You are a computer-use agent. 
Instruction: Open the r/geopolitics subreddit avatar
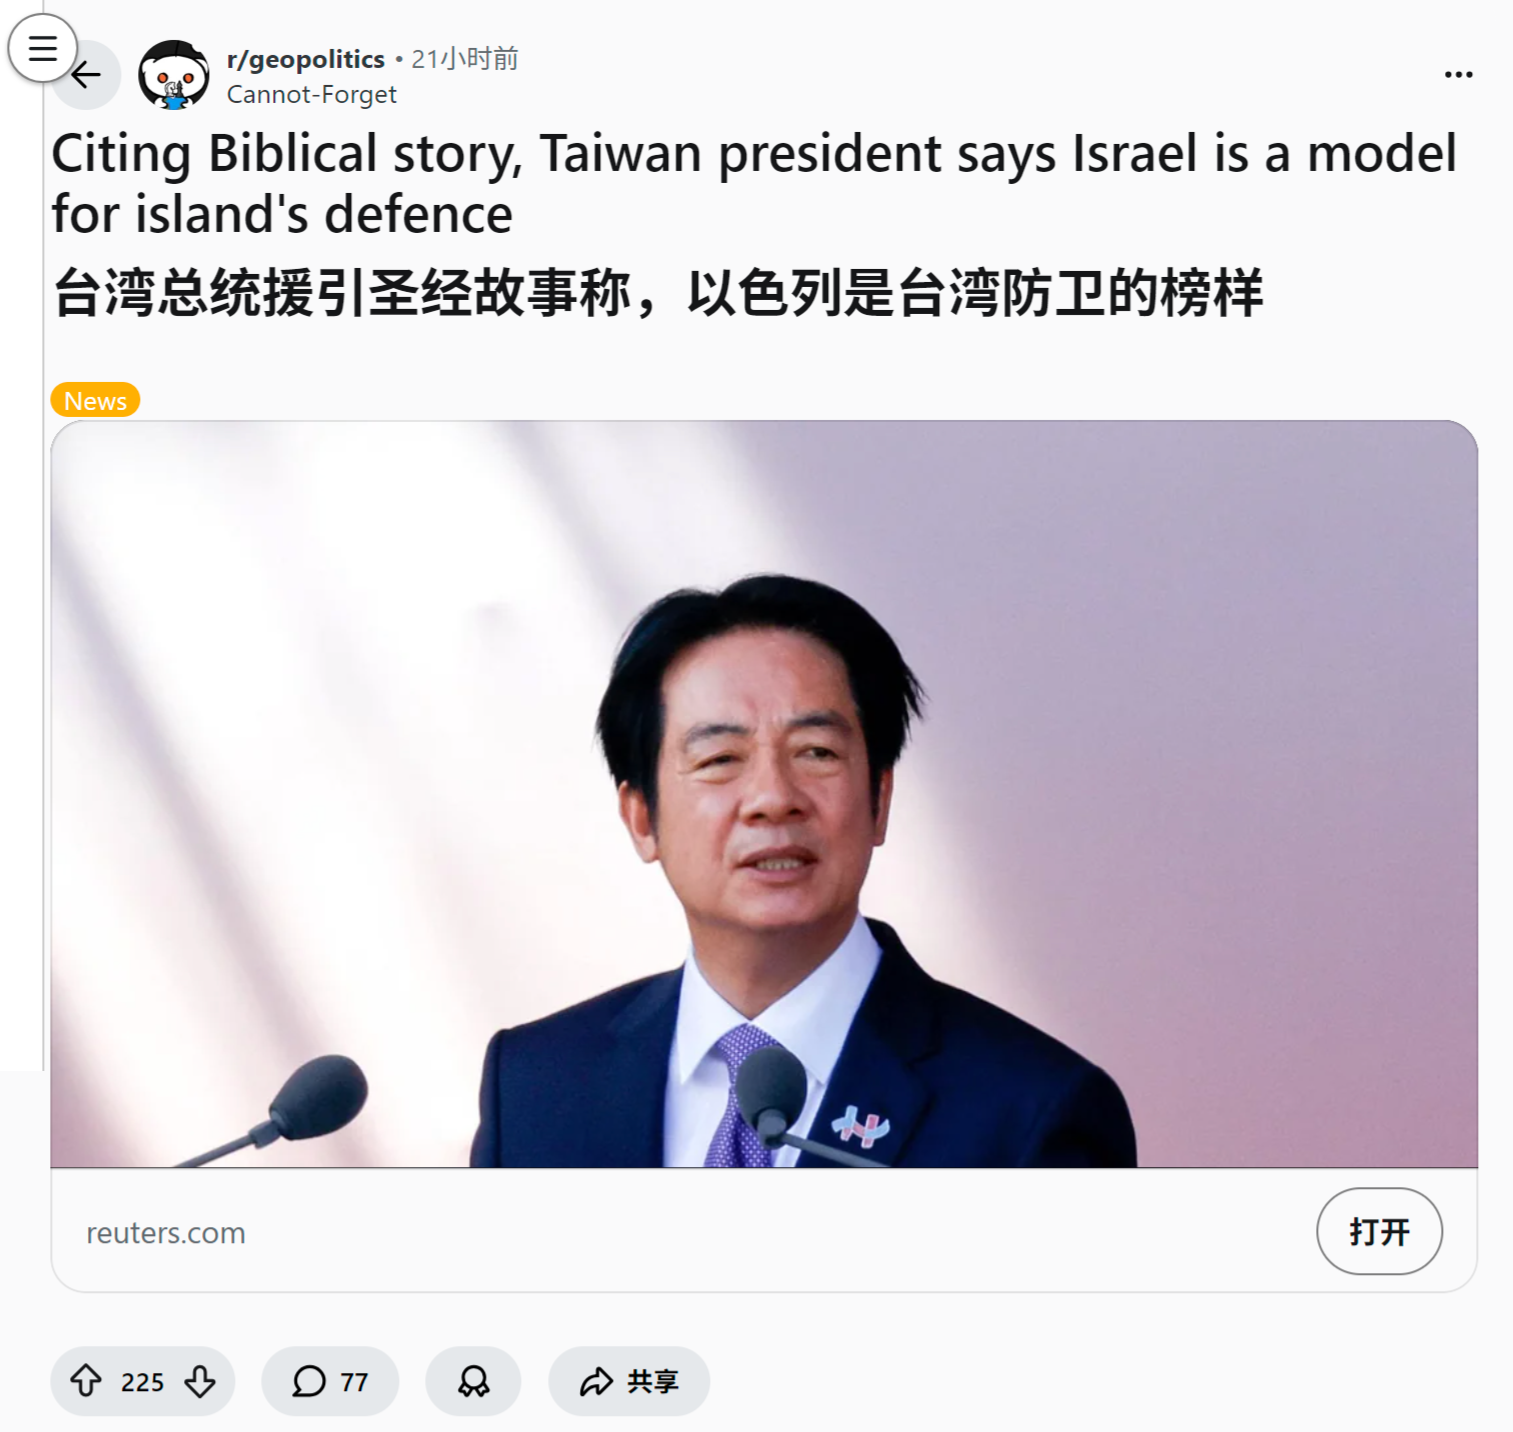(x=174, y=75)
